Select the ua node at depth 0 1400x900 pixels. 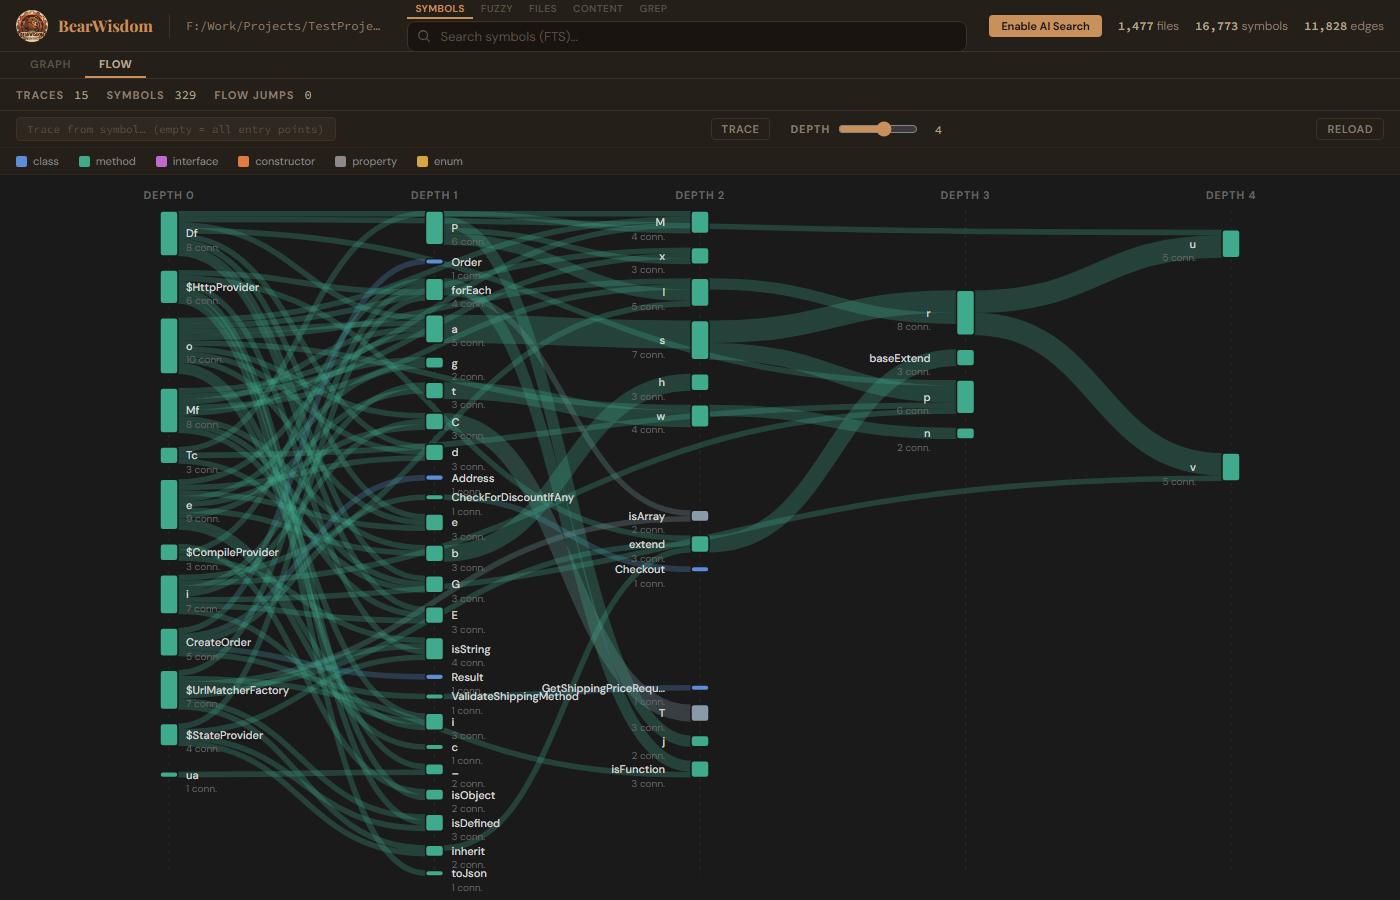pyautogui.click(x=169, y=775)
